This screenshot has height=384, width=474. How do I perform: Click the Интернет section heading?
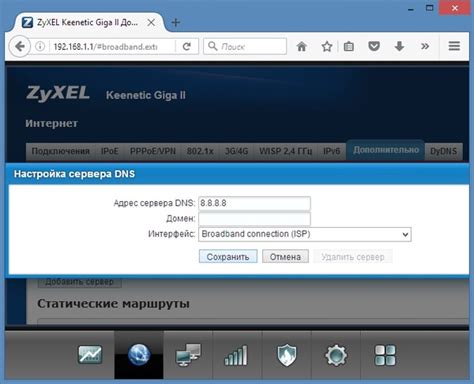[52, 123]
